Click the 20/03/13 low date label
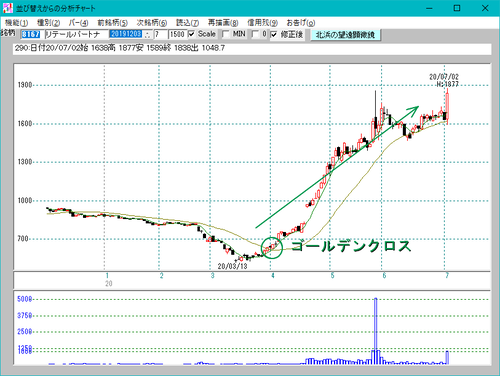500x376 pixels. [x=233, y=266]
